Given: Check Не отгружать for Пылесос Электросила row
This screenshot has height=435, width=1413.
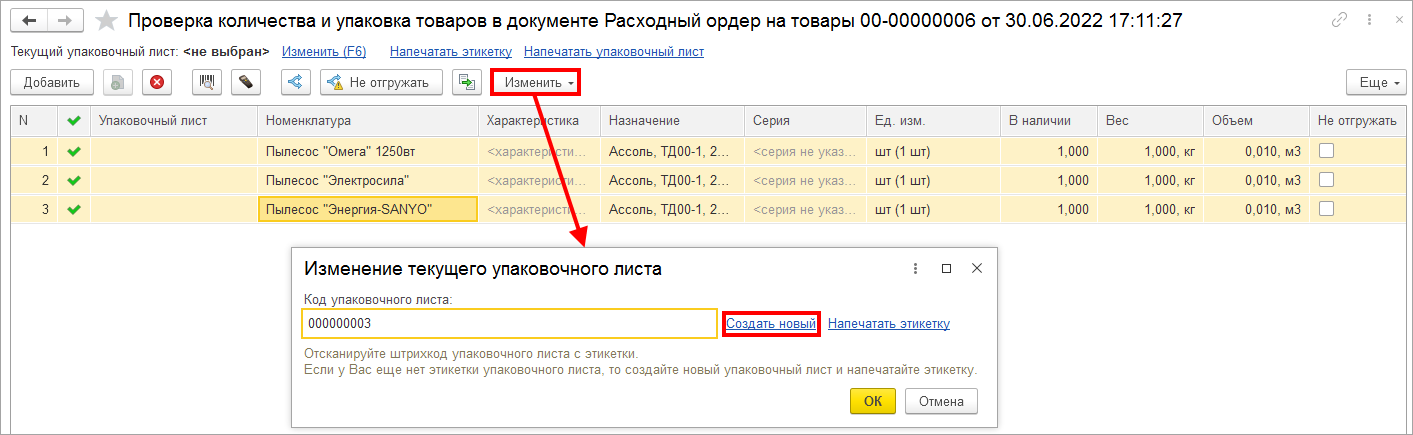Looking at the screenshot, I should pyautogui.click(x=1326, y=180).
